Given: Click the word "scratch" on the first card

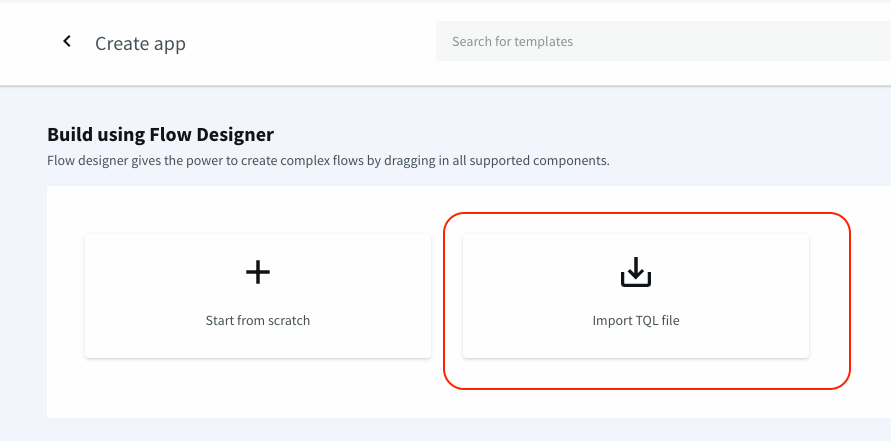Looking at the screenshot, I should (290, 321).
